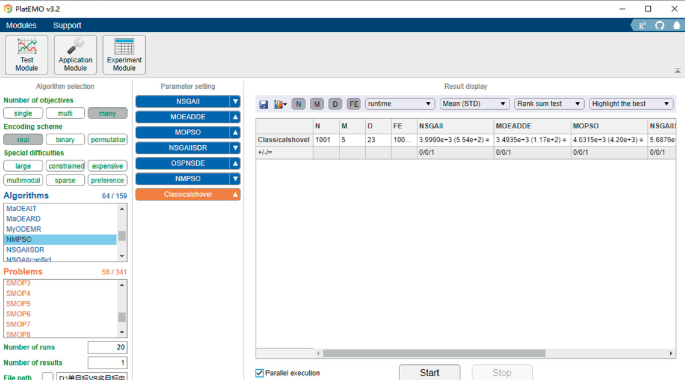Viewport: 685px width, 380px height.
Task: Open the runtime metric dropdown
Action: coord(399,104)
